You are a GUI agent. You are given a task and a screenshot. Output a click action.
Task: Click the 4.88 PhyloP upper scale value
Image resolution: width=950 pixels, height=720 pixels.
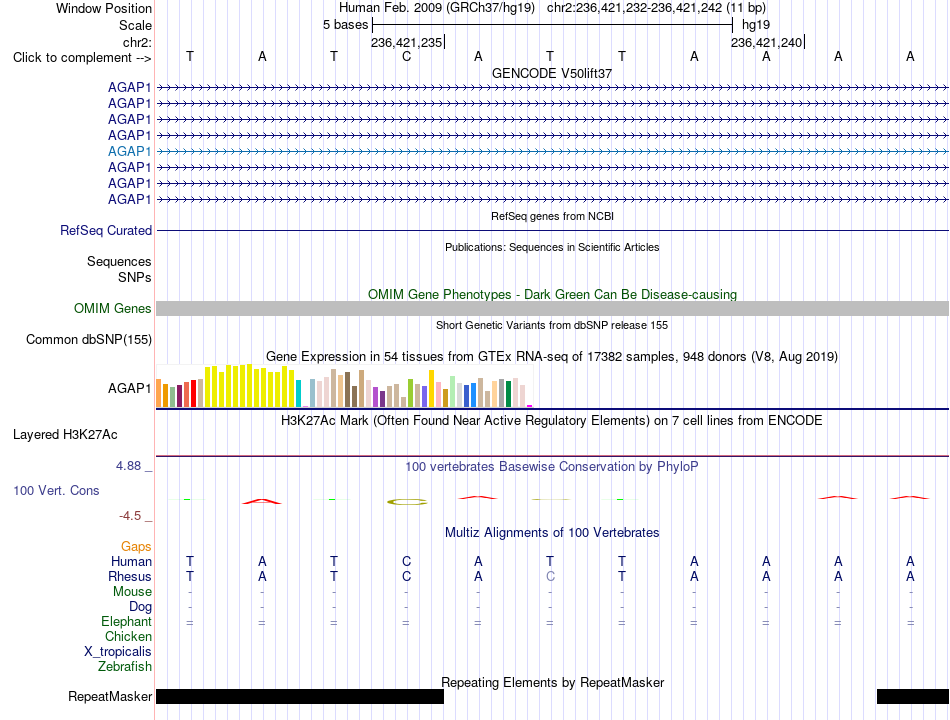128,465
